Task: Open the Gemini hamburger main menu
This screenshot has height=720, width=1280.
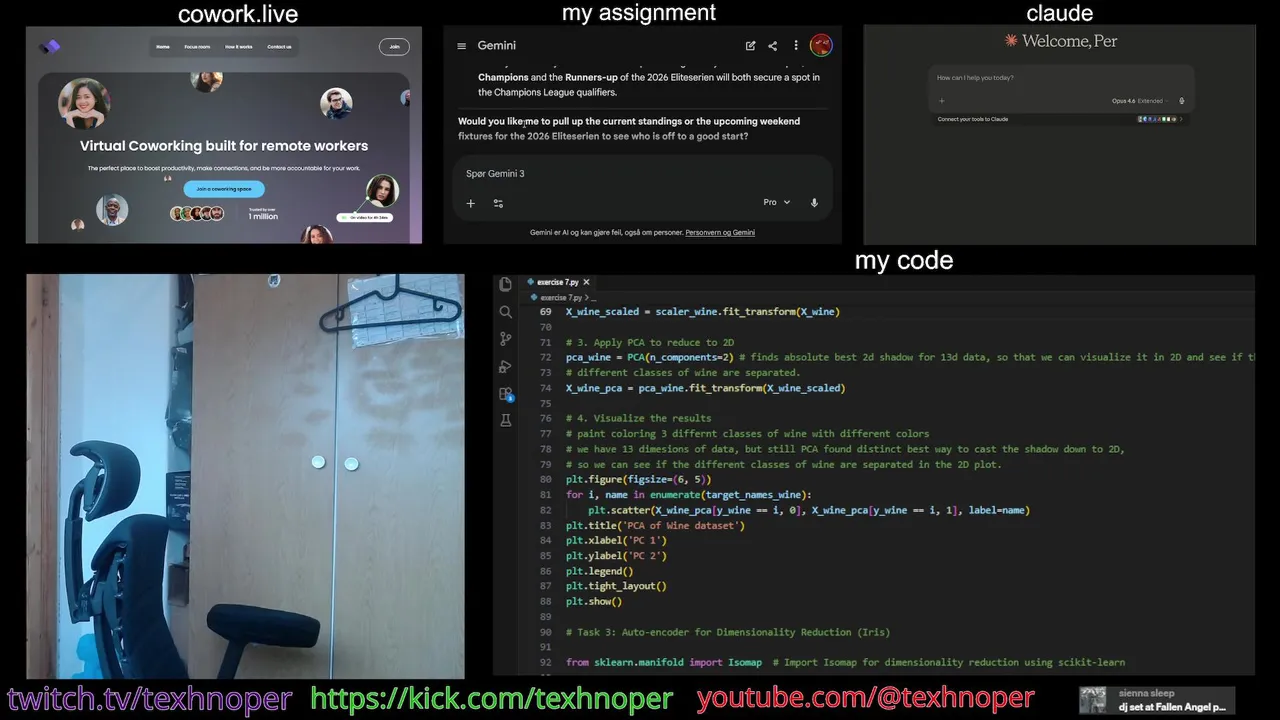Action: pyautogui.click(x=461, y=46)
